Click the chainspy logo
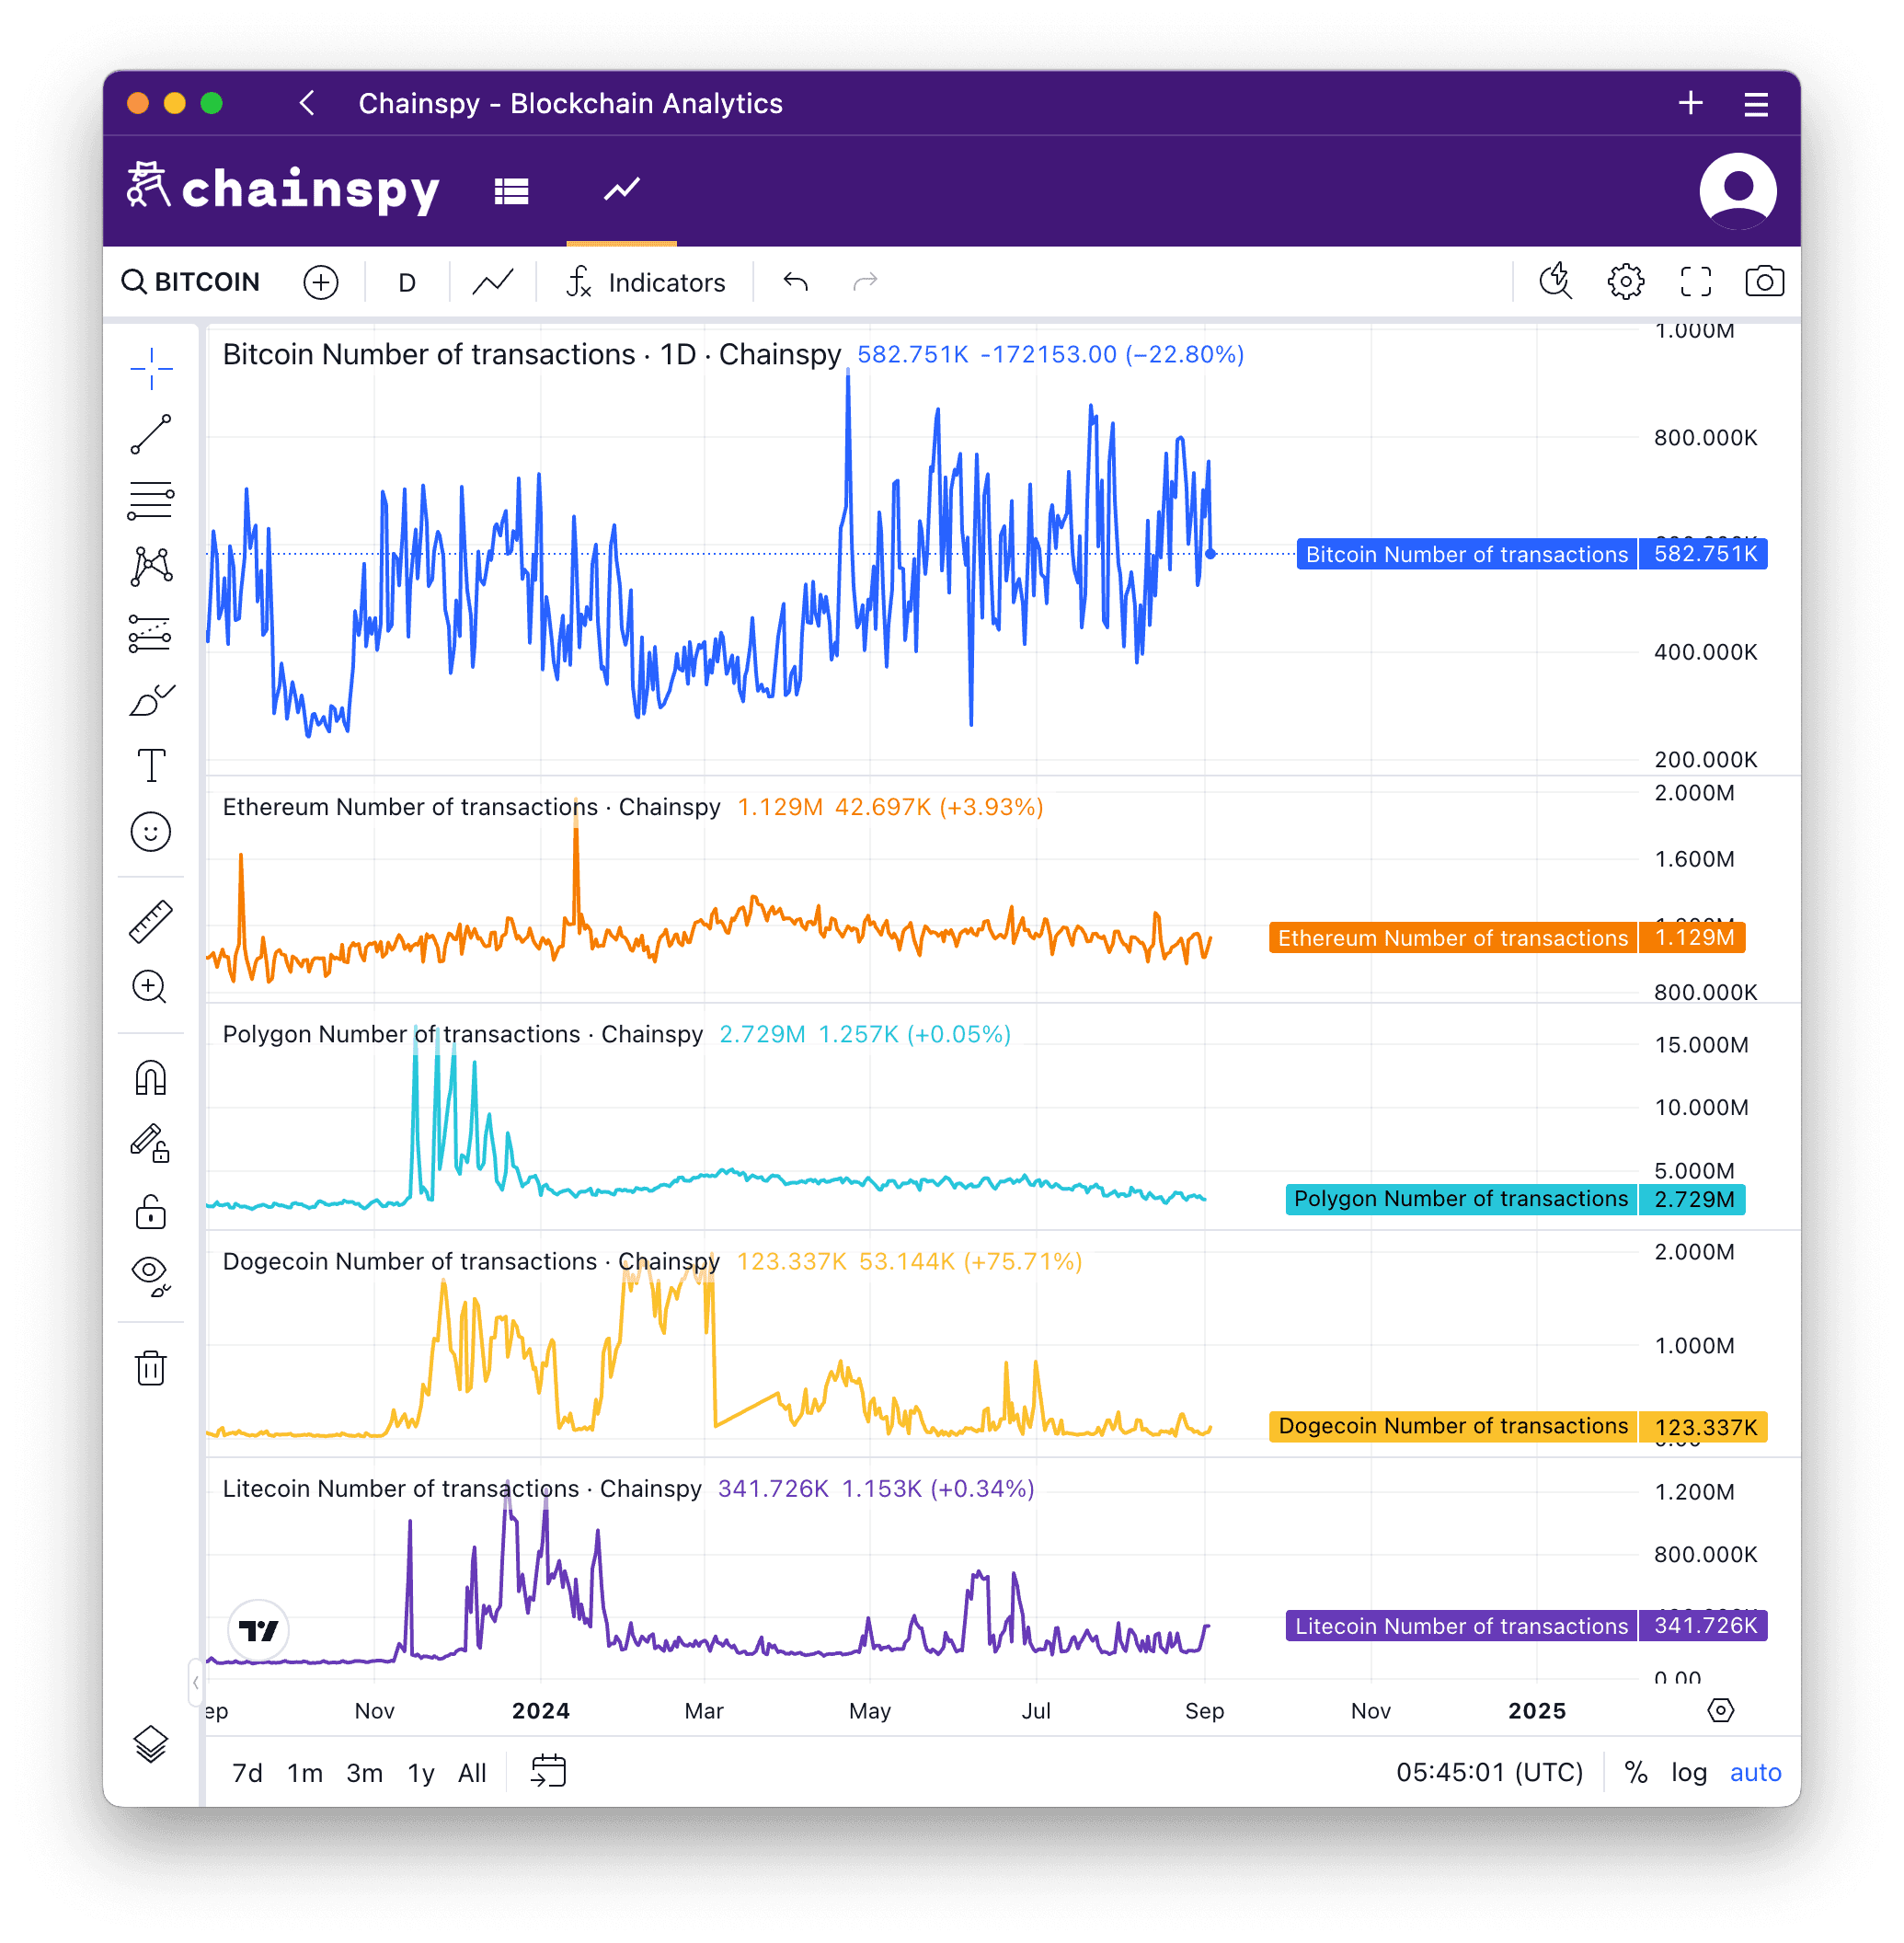This screenshot has height=1943, width=1904. pyautogui.click(x=283, y=188)
